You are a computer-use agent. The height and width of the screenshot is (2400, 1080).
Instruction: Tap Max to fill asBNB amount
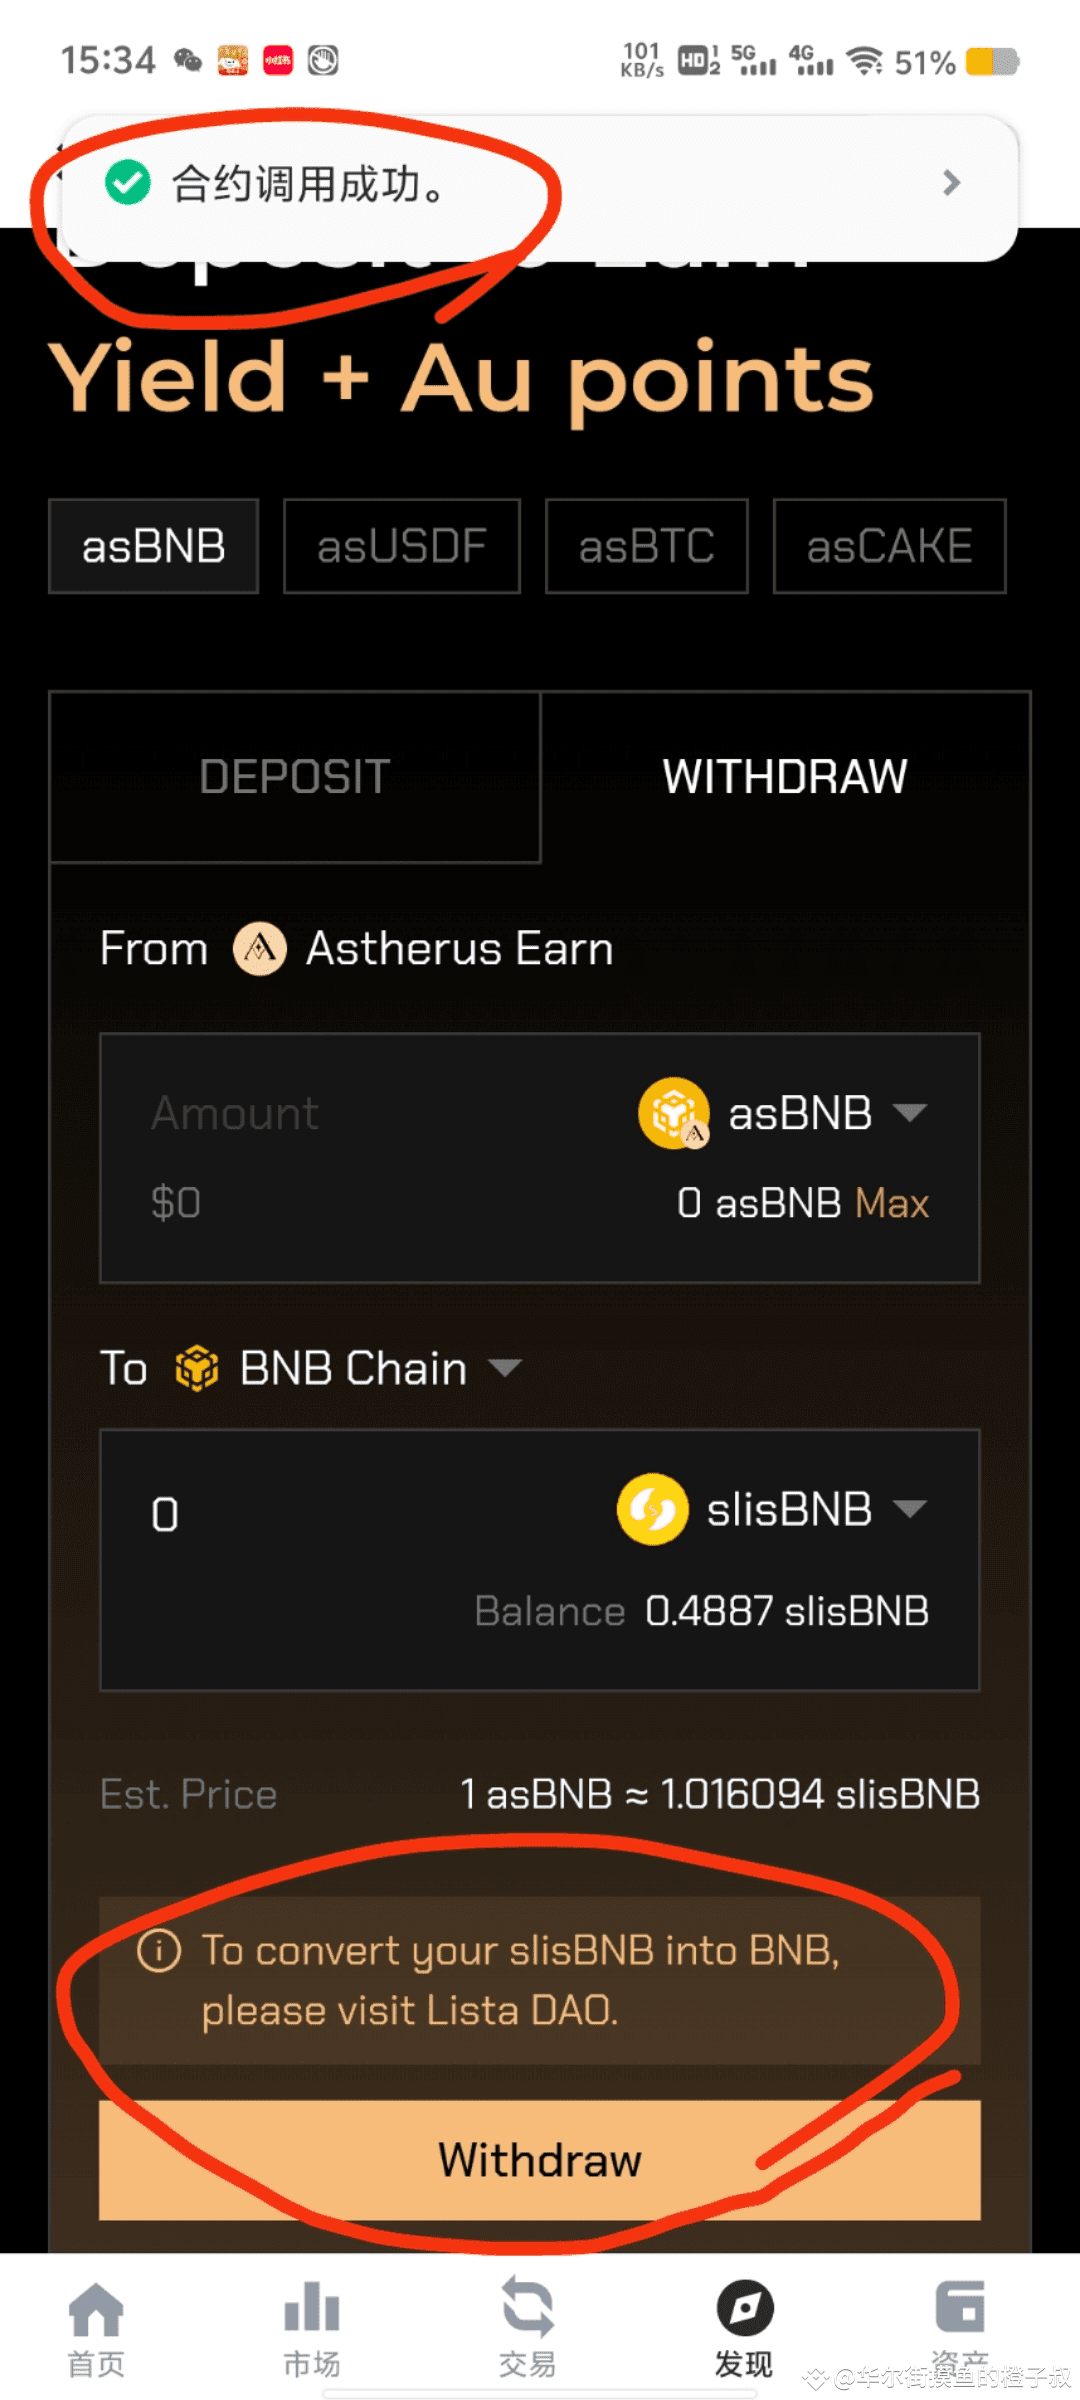click(892, 1203)
